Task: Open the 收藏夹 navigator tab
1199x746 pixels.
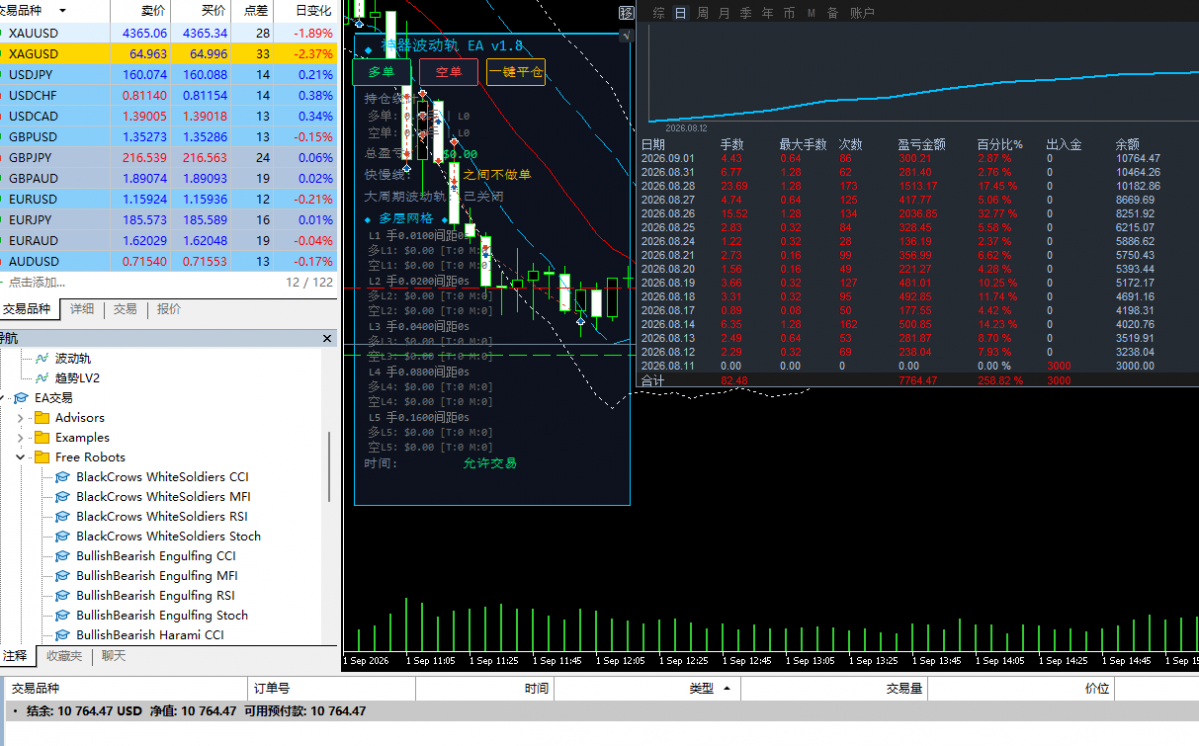Action: 64,656
